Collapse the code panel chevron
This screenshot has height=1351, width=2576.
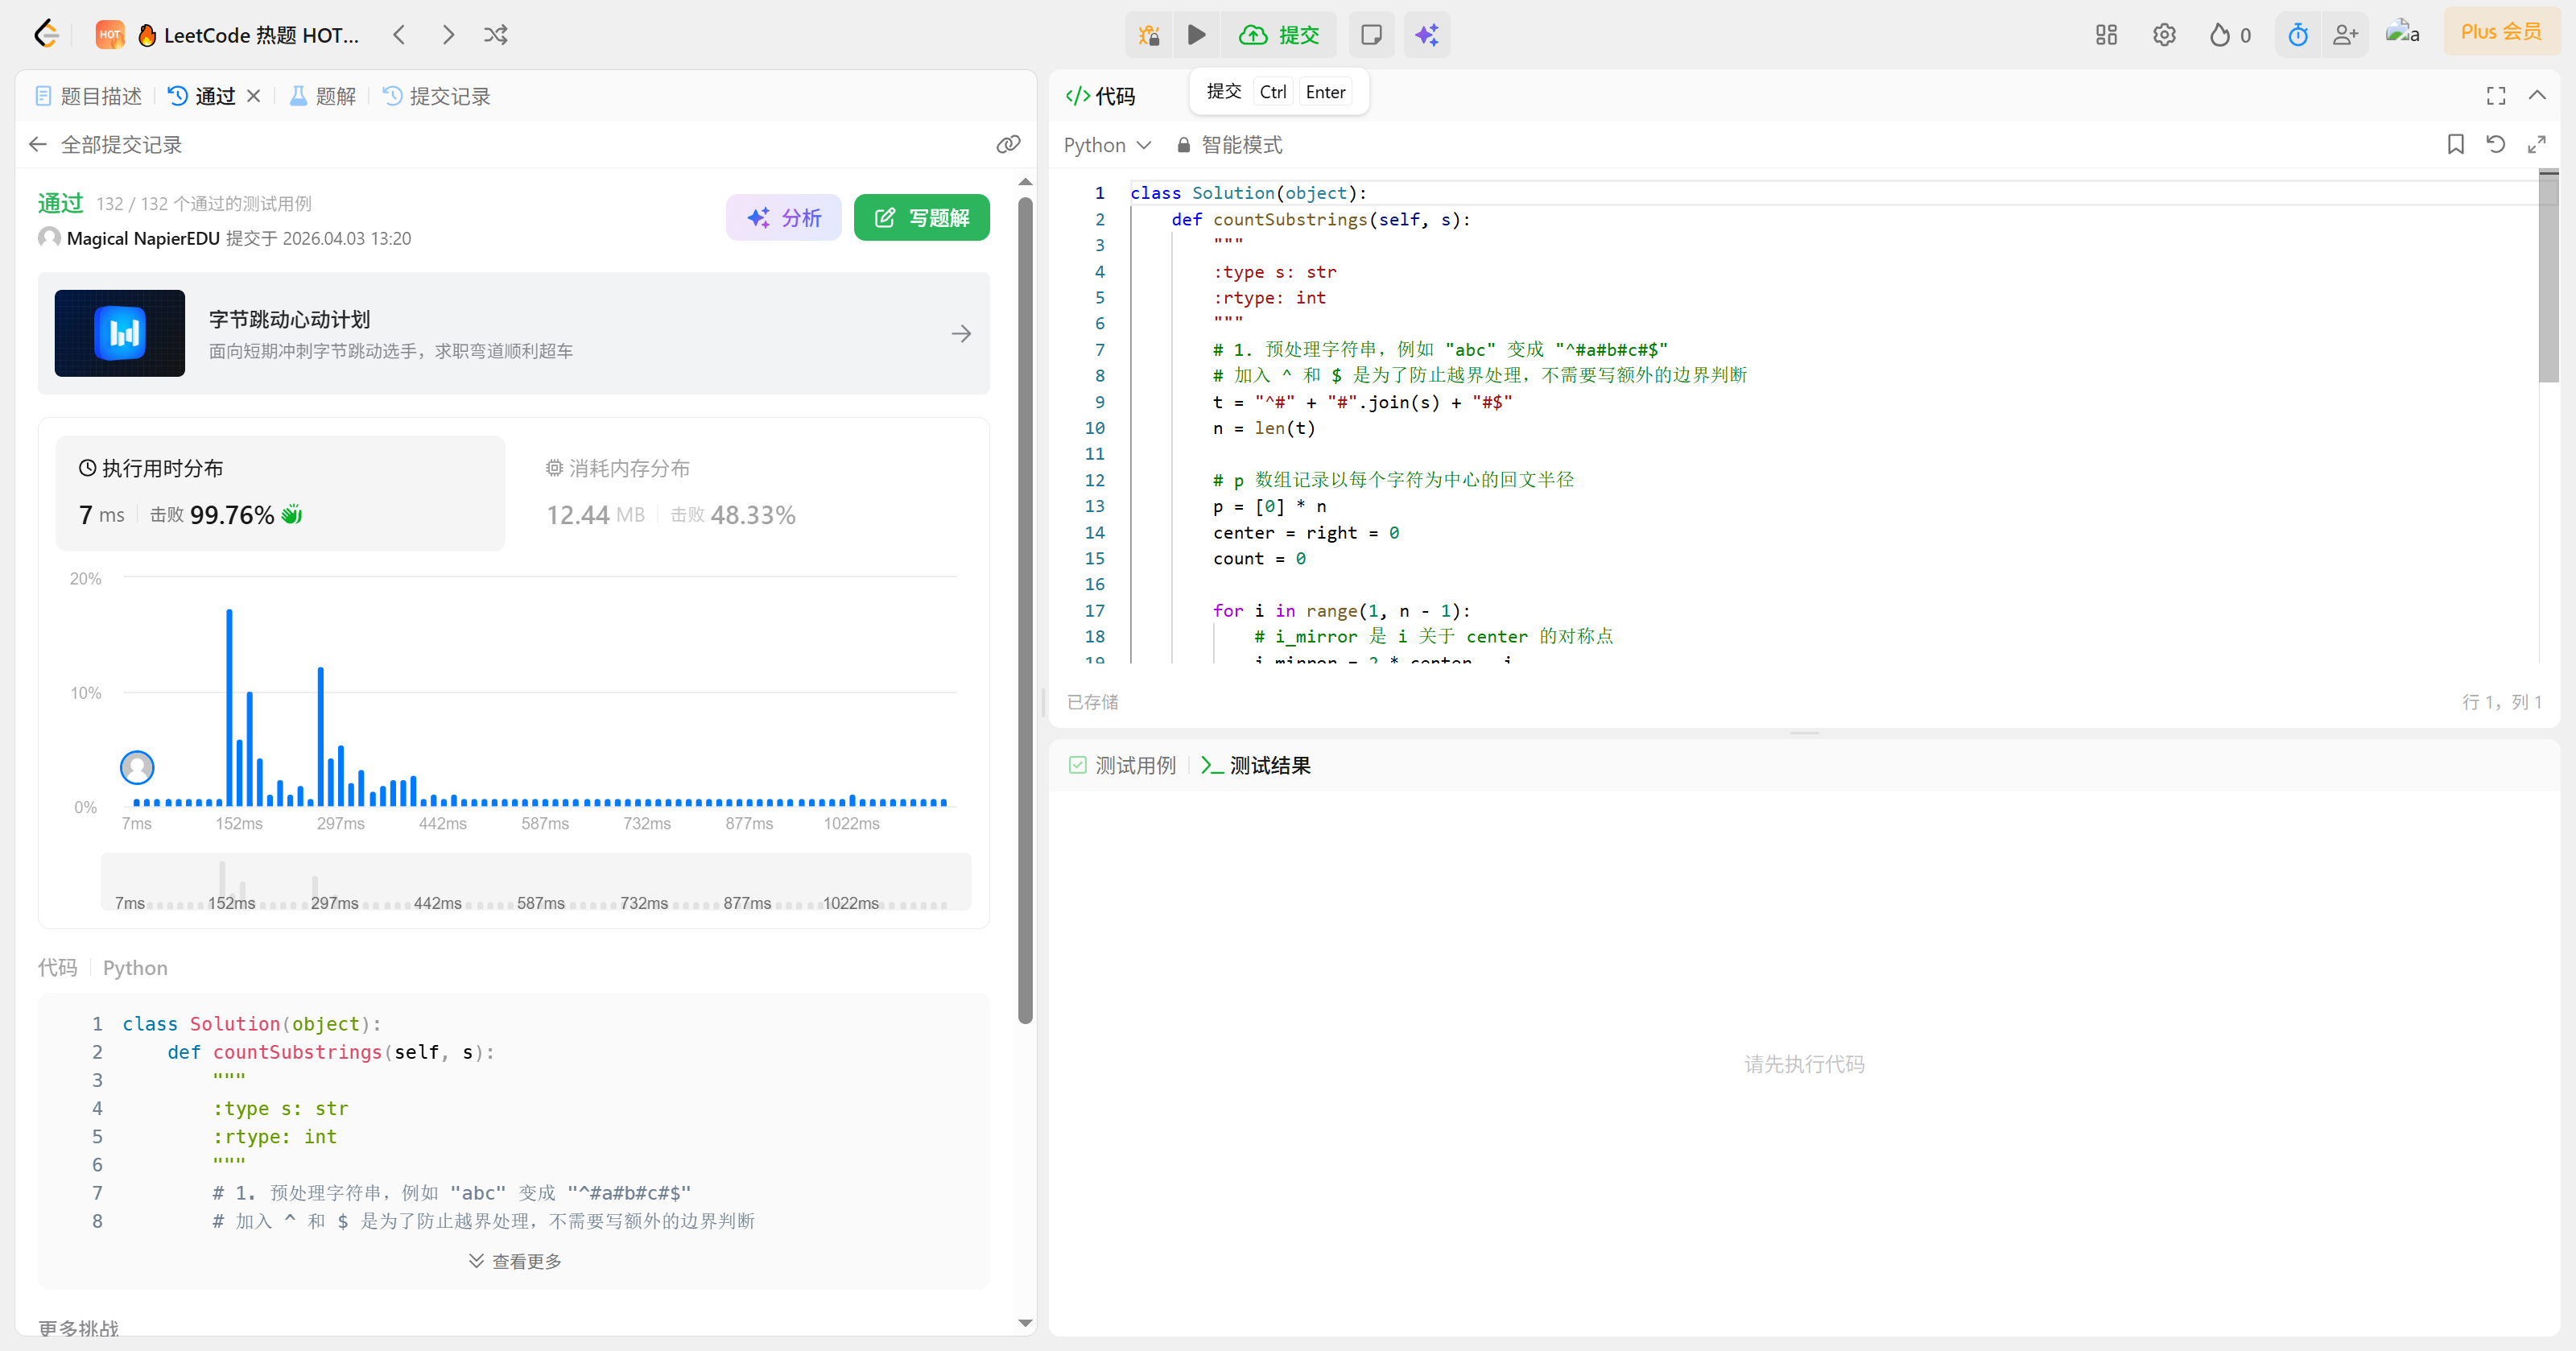(x=2537, y=95)
